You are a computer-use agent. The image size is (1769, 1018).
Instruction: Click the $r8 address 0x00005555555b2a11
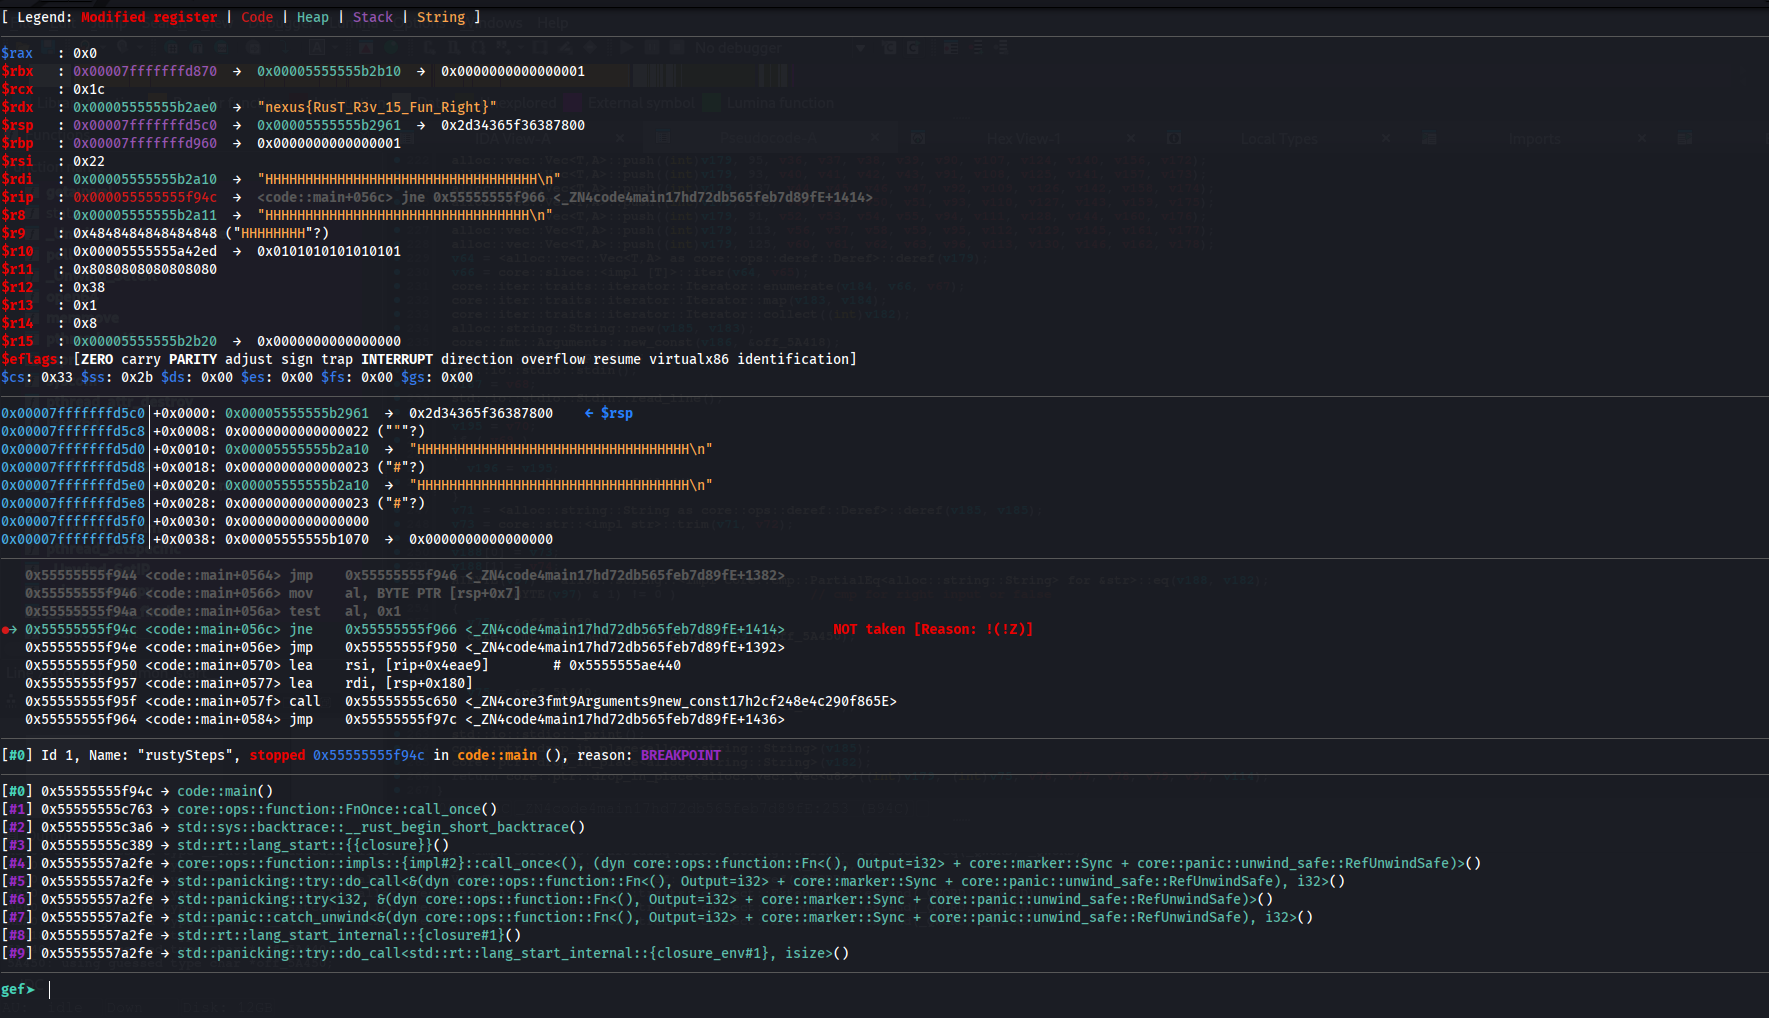(145, 215)
